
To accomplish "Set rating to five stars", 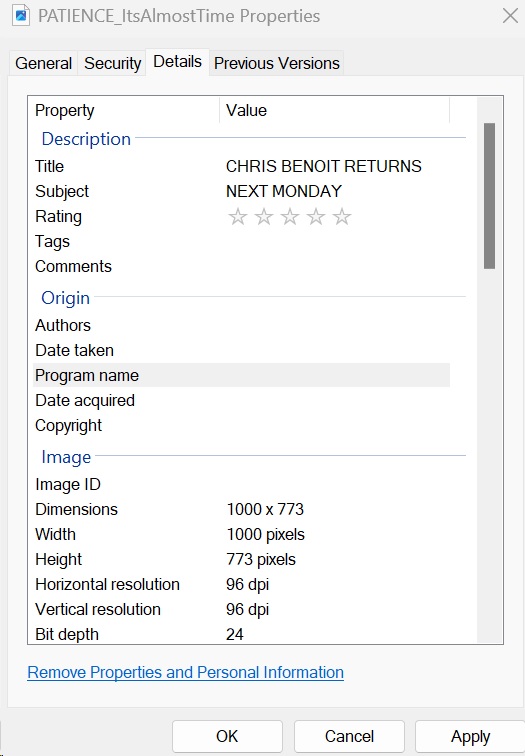I will click(342, 216).
